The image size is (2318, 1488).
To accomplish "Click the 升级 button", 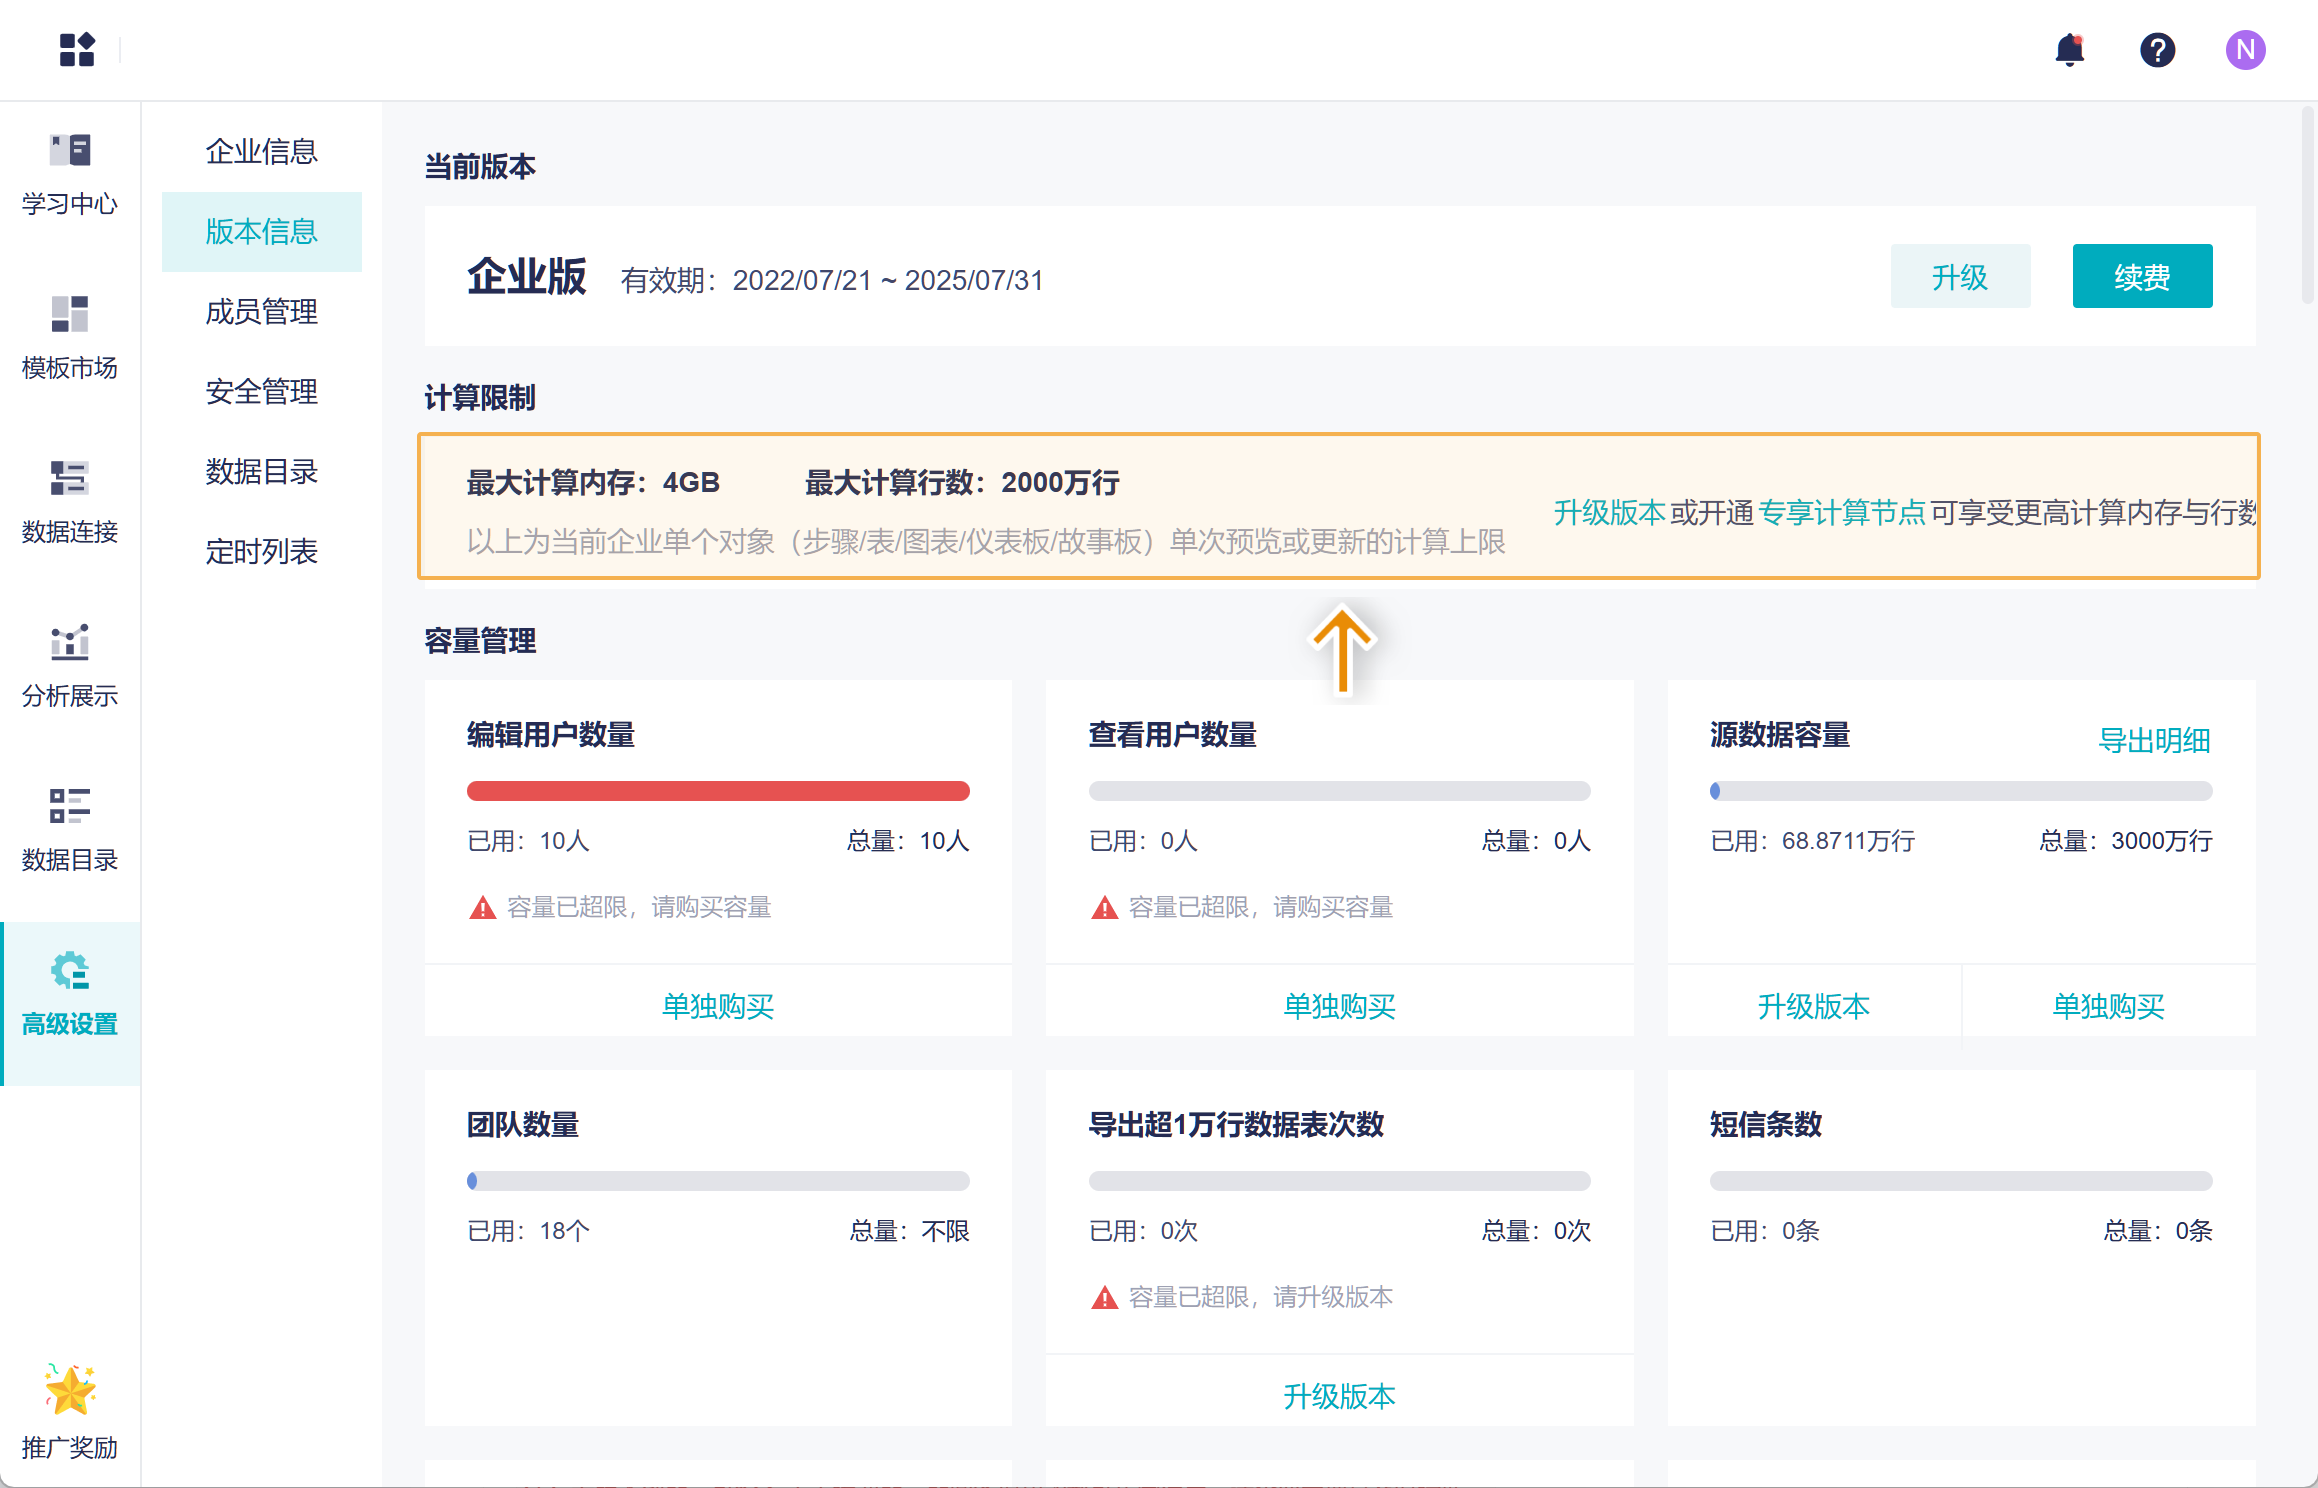I will click(1959, 277).
